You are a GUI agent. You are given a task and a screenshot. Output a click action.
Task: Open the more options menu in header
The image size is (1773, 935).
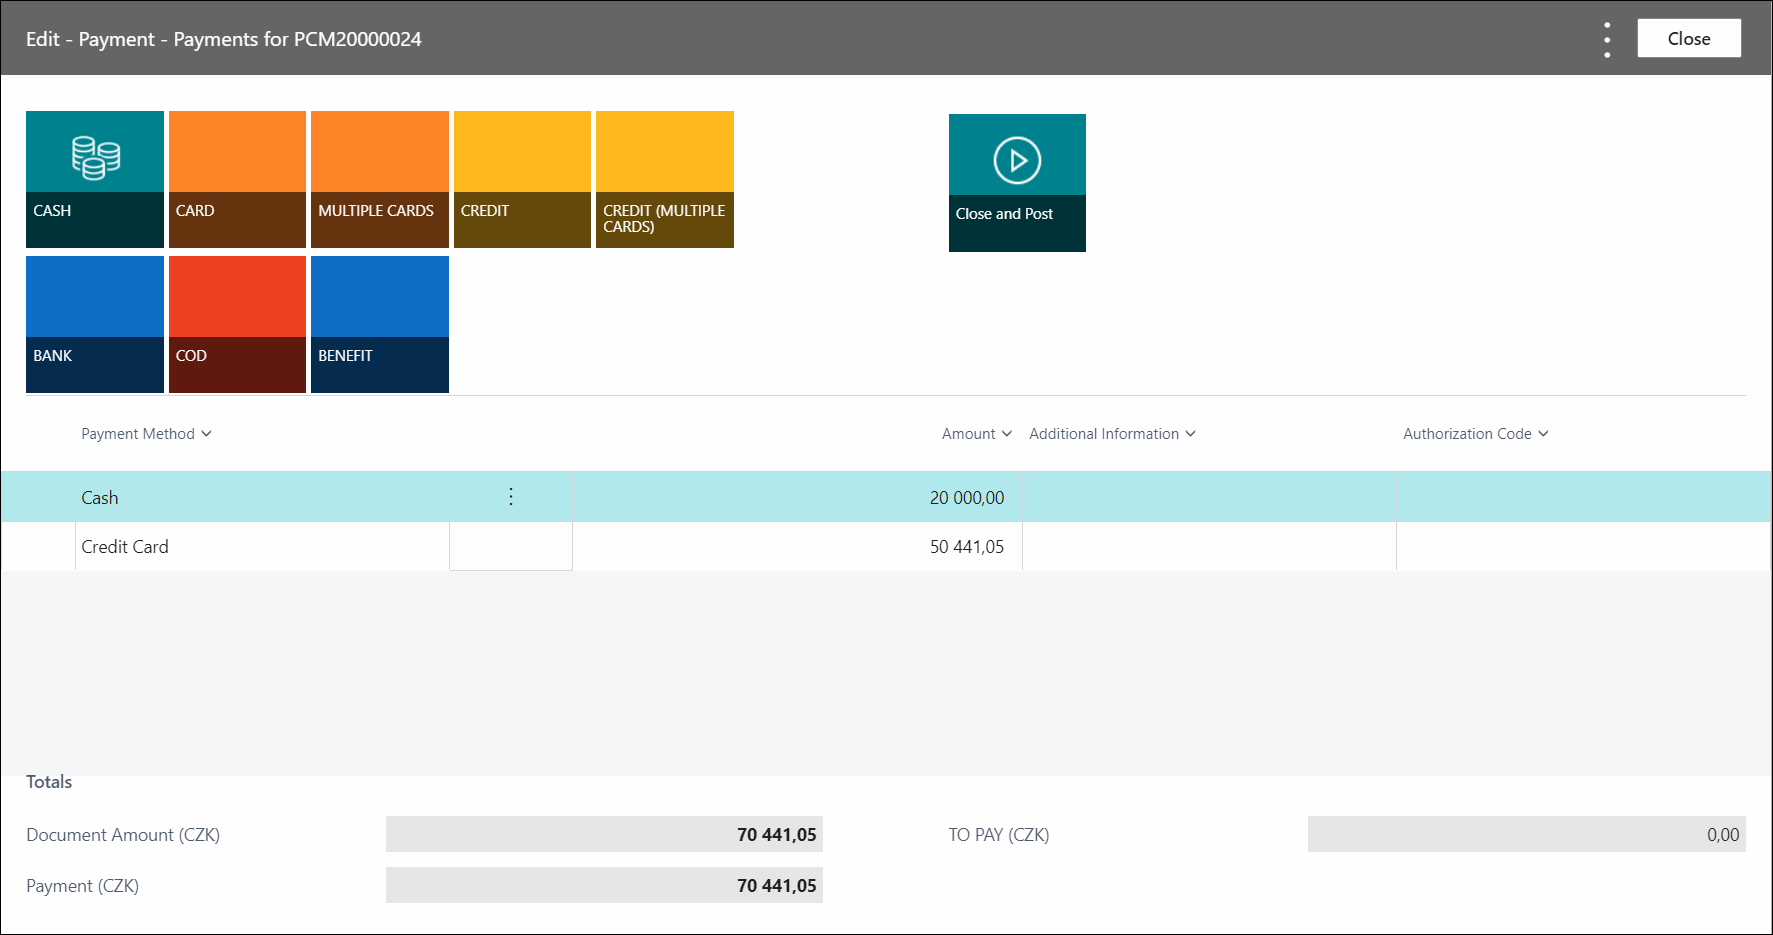point(1607,39)
